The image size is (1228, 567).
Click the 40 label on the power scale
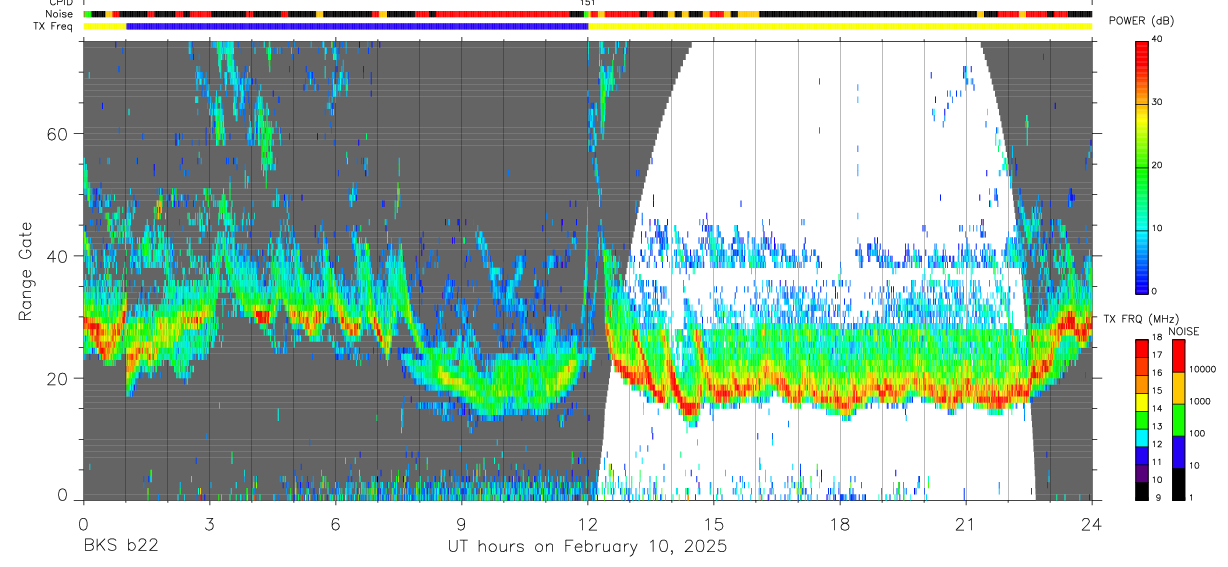[1158, 40]
